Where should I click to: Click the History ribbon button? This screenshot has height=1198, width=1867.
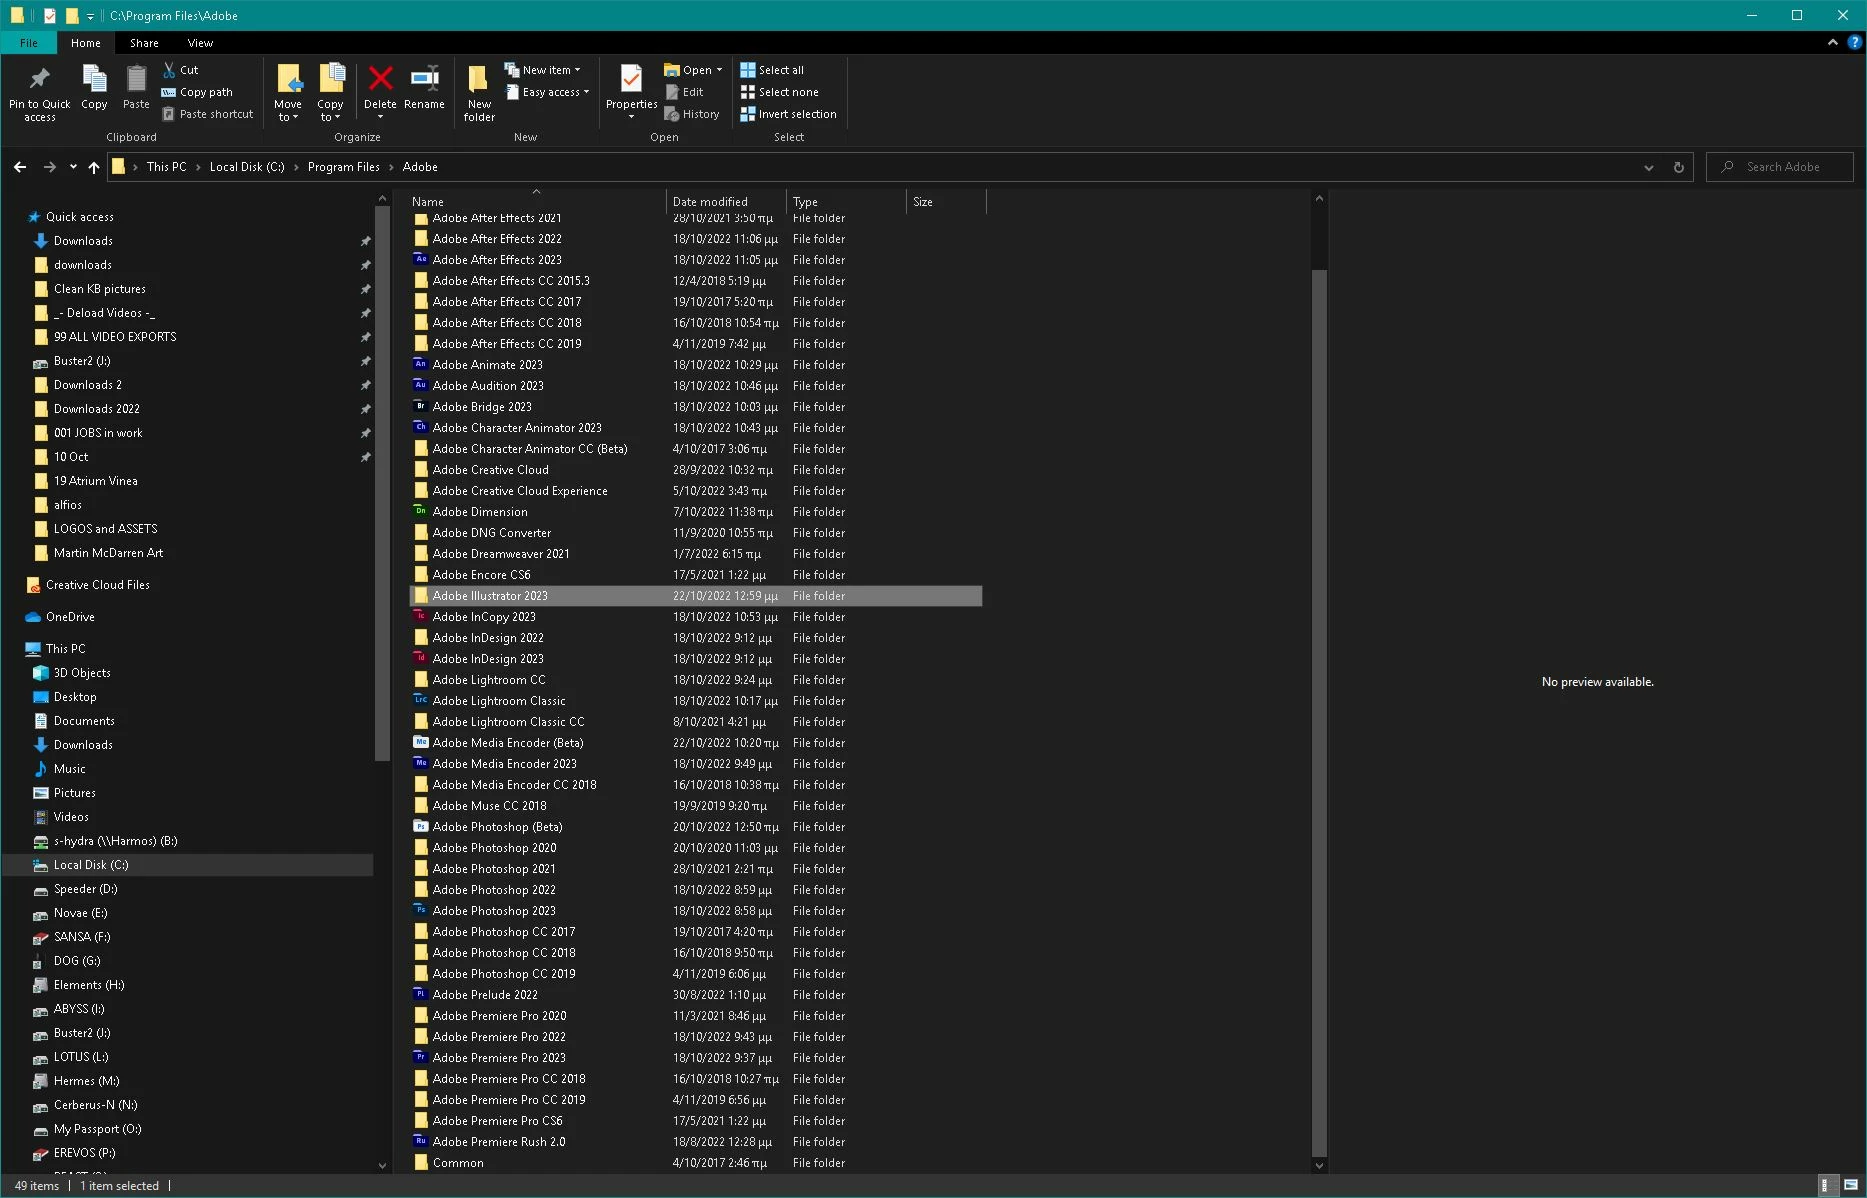(x=692, y=114)
